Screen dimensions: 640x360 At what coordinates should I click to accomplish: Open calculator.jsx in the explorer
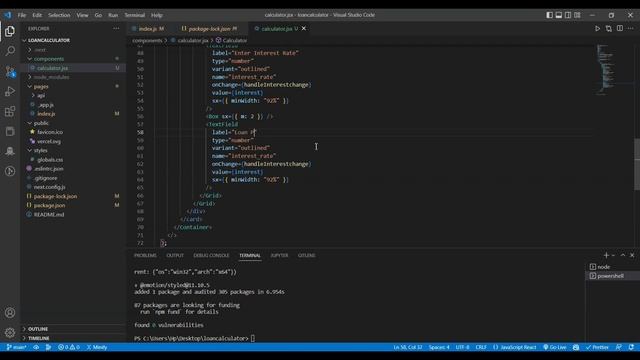[73, 68]
